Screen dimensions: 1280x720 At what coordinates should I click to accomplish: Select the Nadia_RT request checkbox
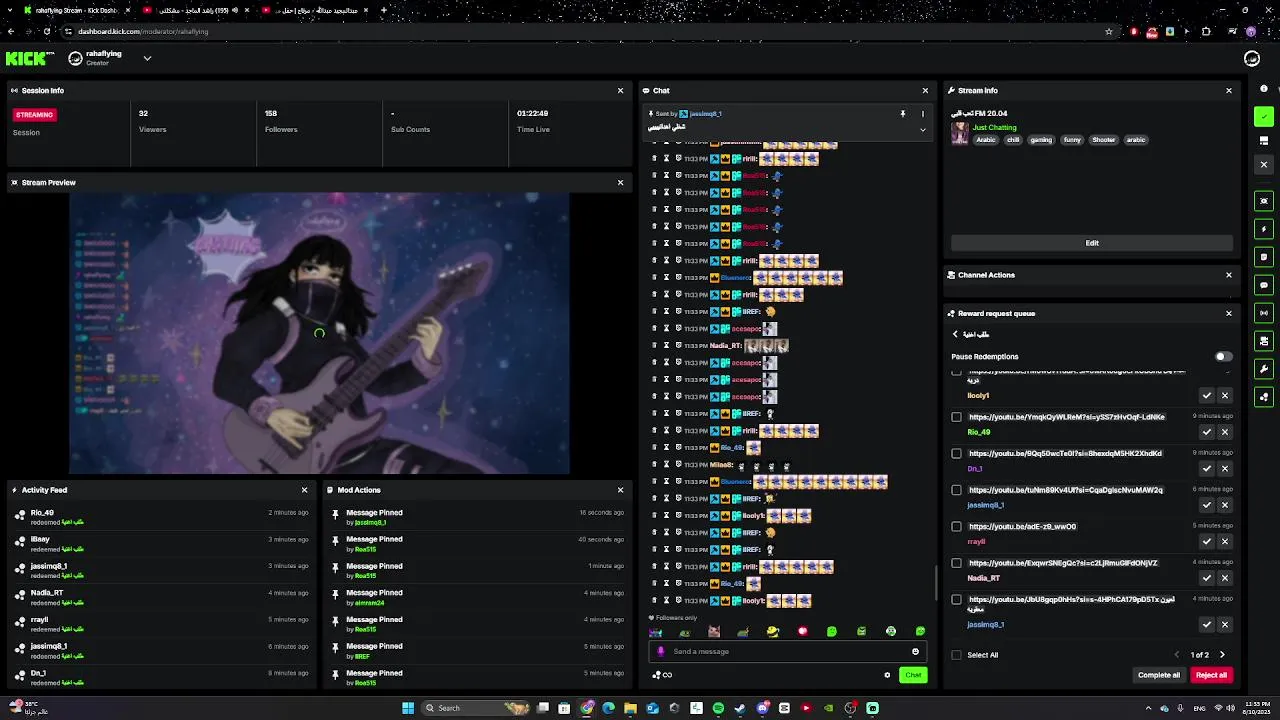coord(957,563)
